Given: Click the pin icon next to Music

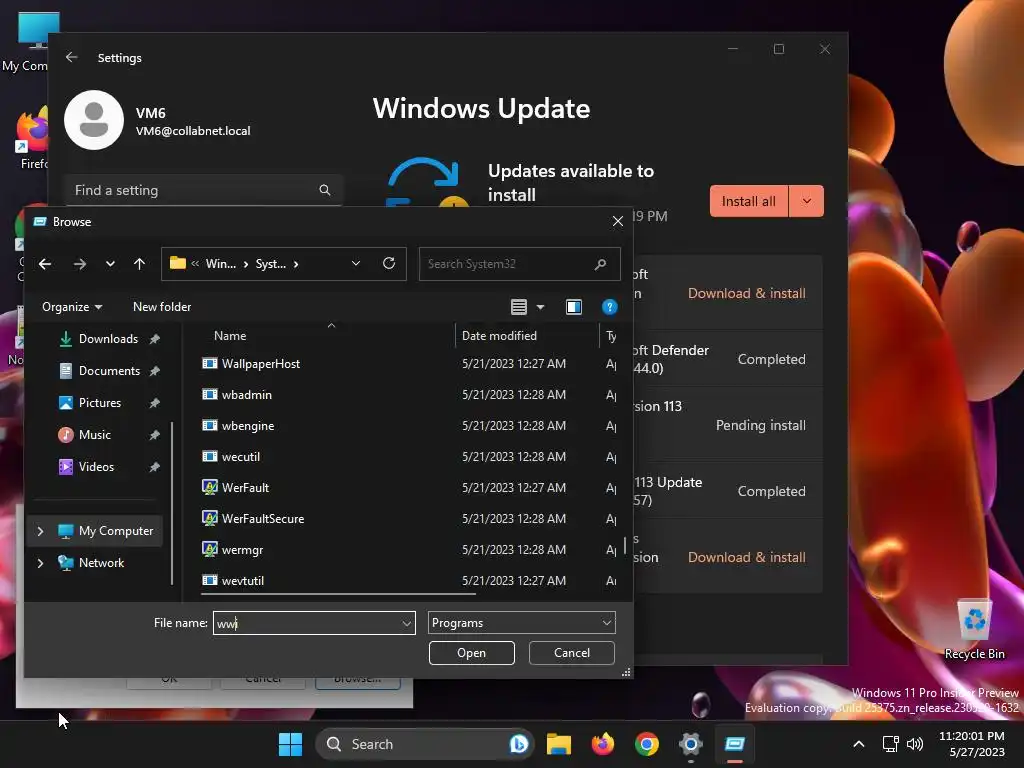Looking at the screenshot, I should (155, 435).
